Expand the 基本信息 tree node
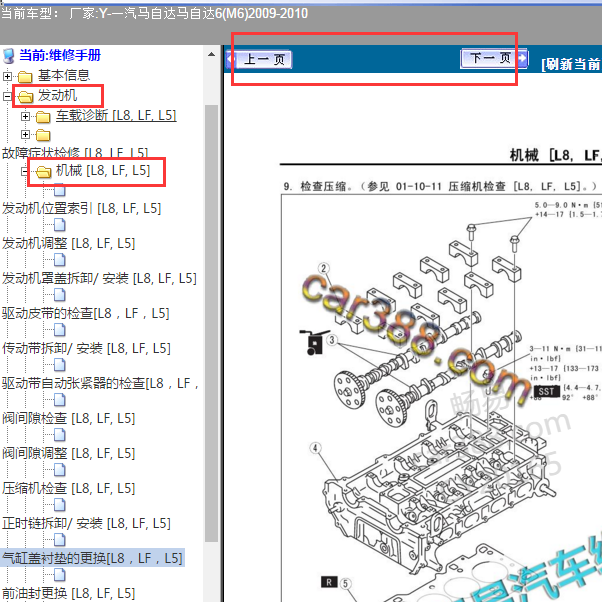Image resolution: width=602 pixels, height=602 pixels. [7, 76]
